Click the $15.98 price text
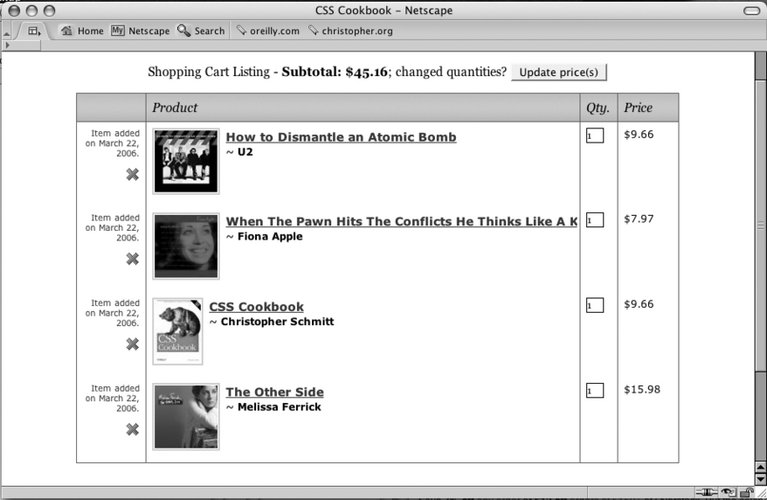Viewport: 767px width, 500px height. [642, 389]
